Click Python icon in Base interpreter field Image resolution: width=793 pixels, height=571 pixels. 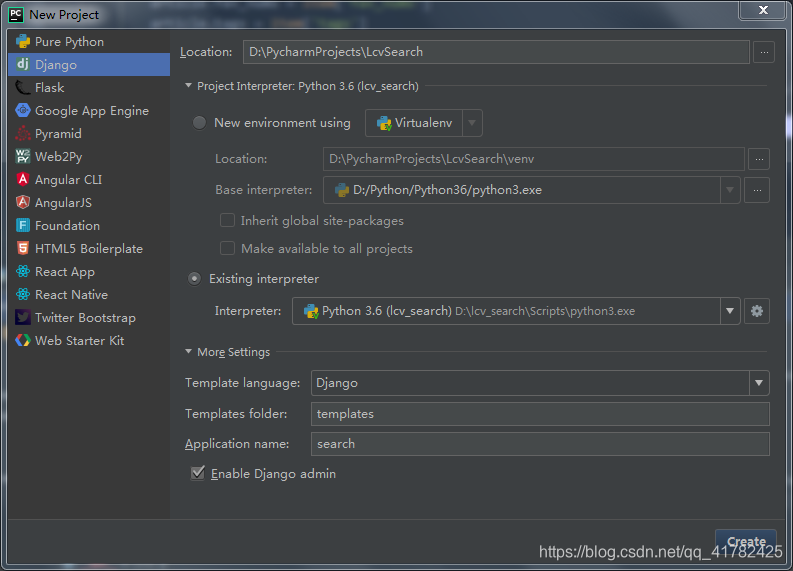pyautogui.click(x=342, y=190)
